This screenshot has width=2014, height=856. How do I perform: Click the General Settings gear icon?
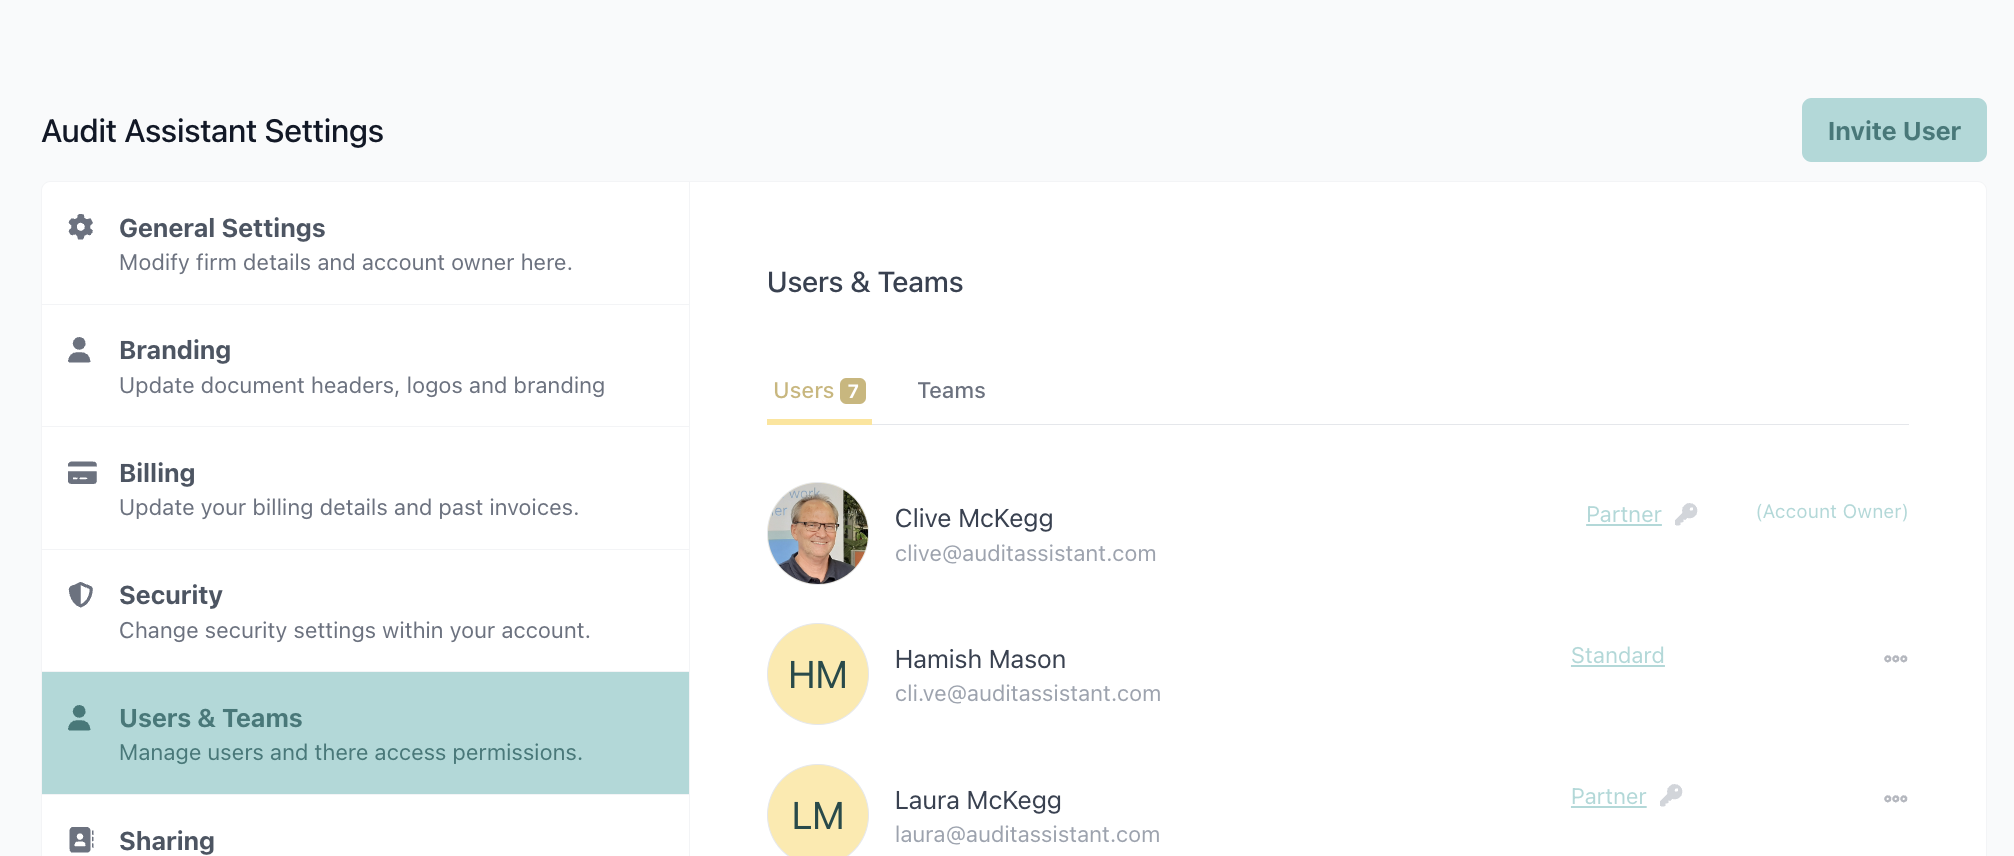(81, 227)
